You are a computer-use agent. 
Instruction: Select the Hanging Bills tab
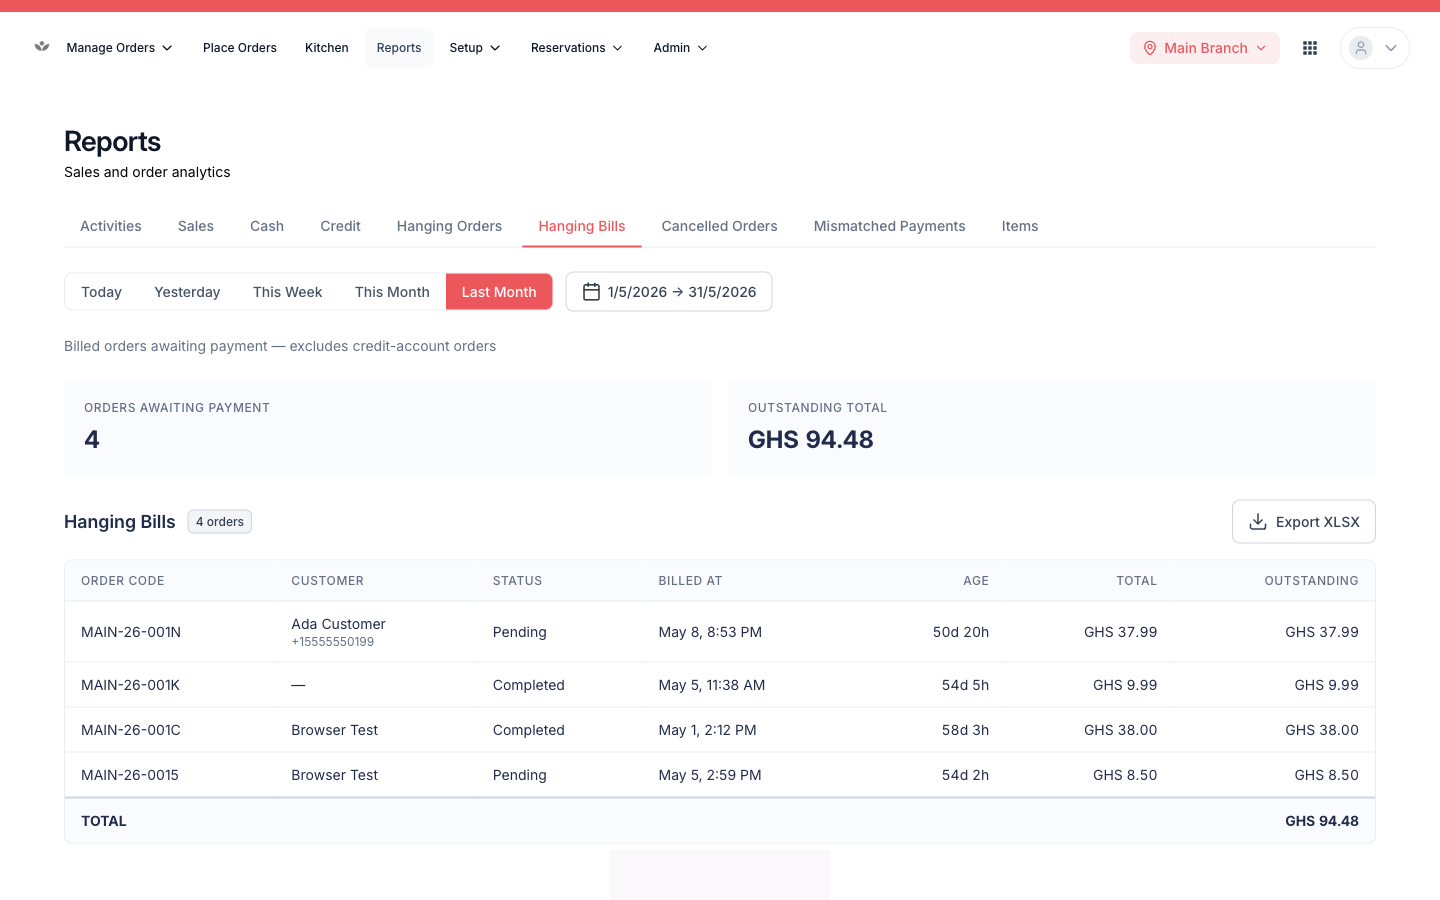tap(582, 226)
